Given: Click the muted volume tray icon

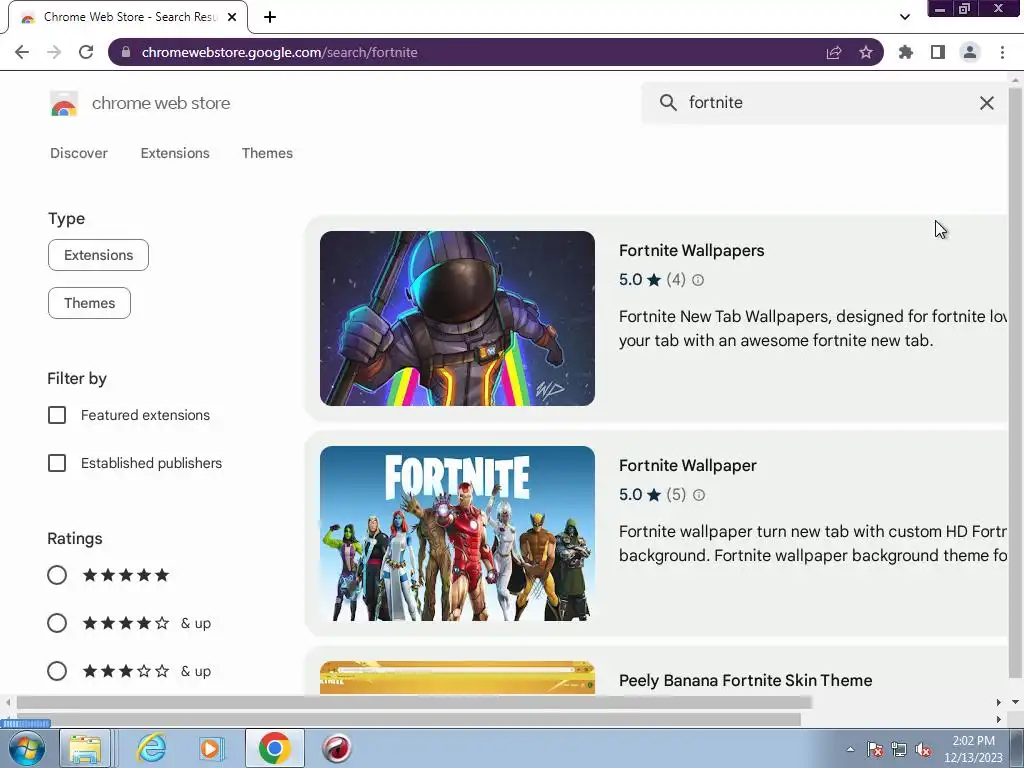Looking at the screenshot, I should pyautogui.click(x=923, y=749).
